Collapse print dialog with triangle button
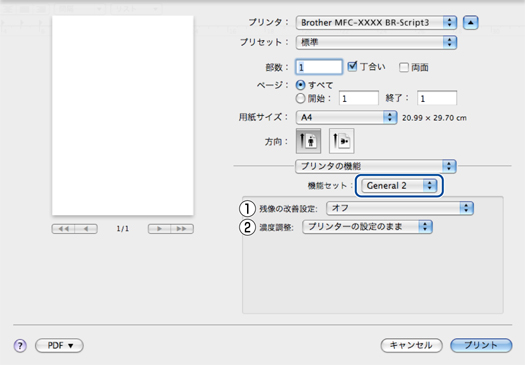The height and width of the screenshot is (365, 525). 470,23
